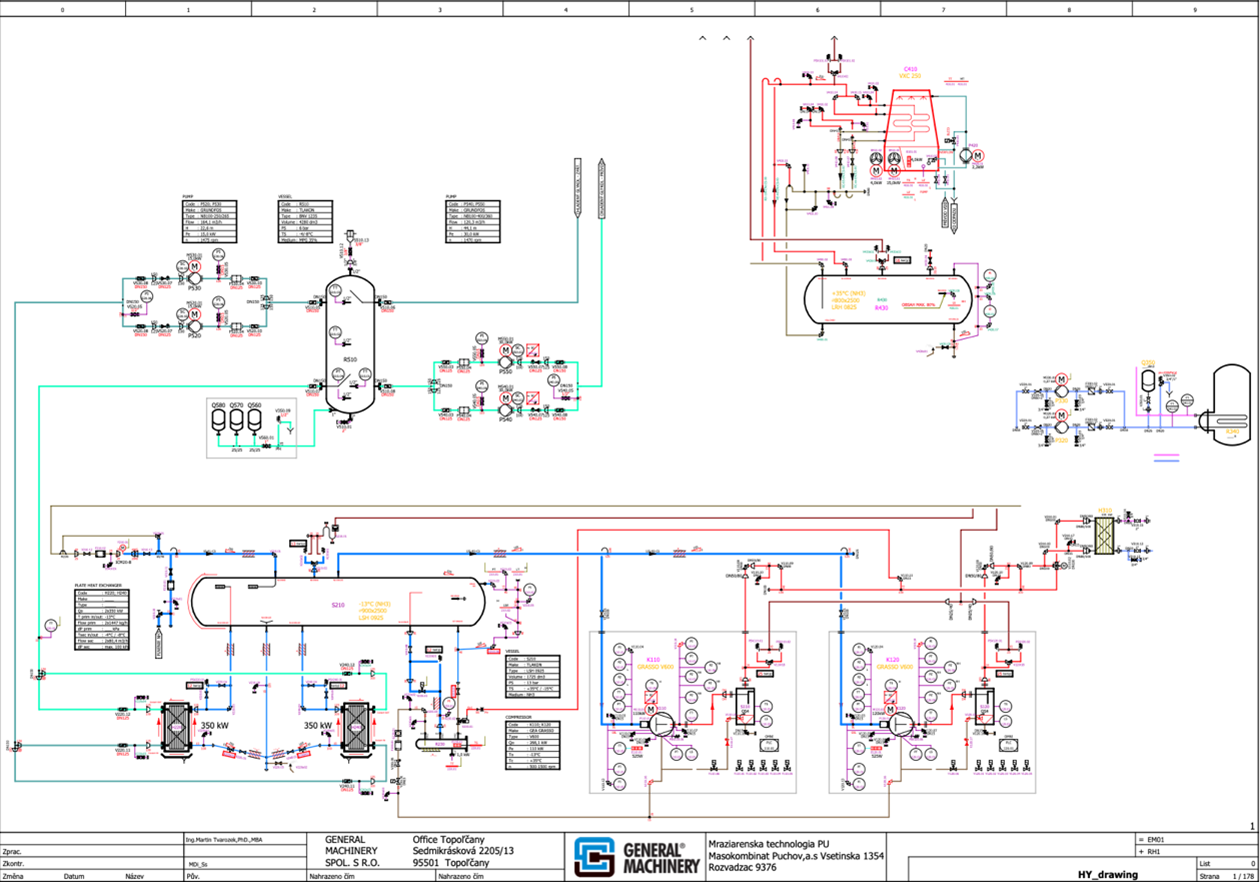The width and height of the screenshot is (1260, 882).
Task: Click the Q580 expansion tank
Action: 218,423
